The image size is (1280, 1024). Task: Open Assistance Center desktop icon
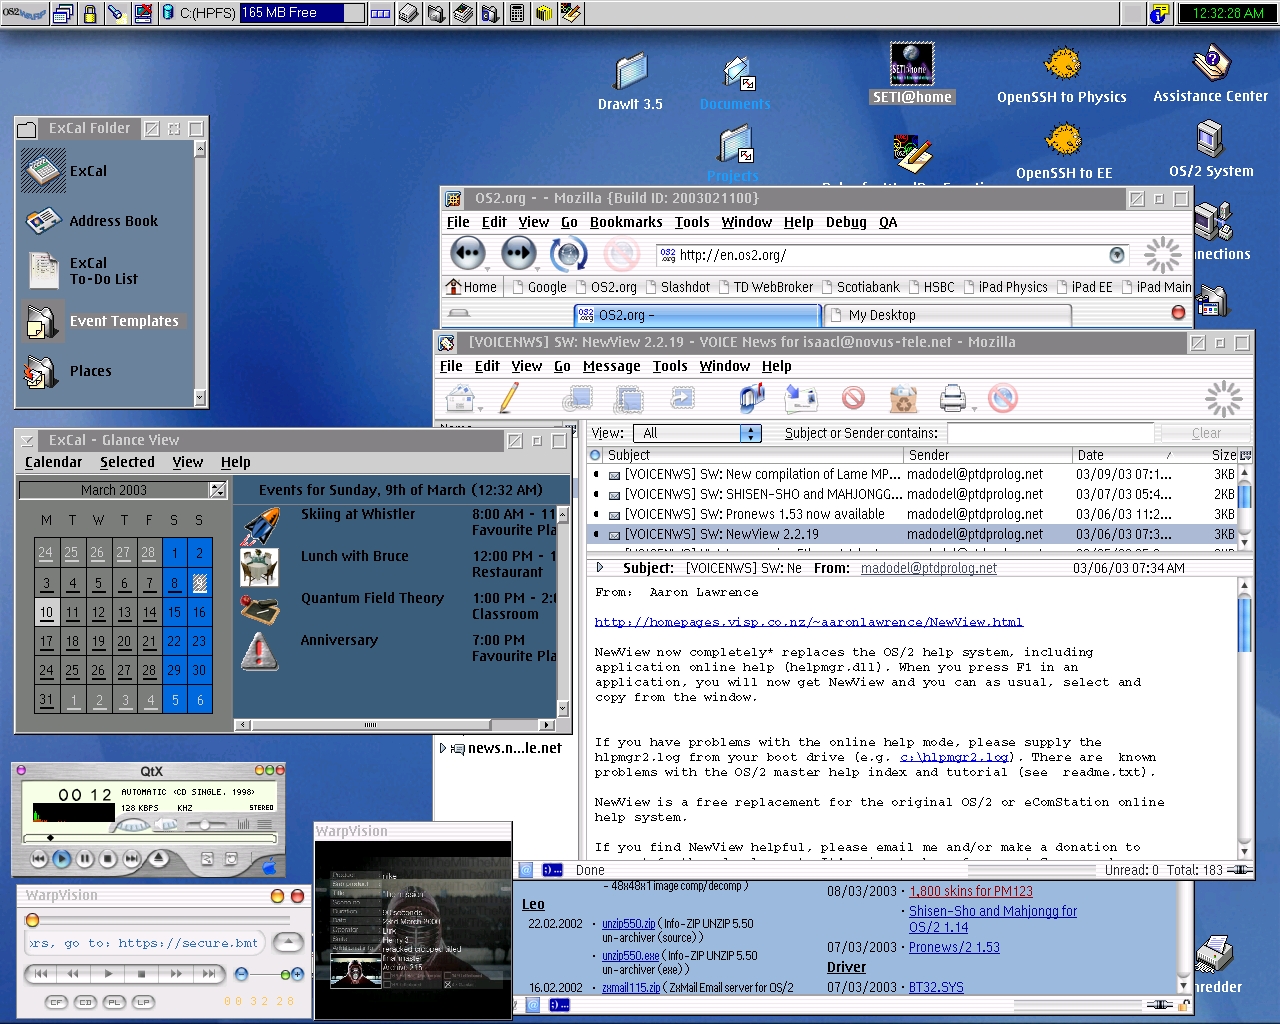[x=1211, y=62]
